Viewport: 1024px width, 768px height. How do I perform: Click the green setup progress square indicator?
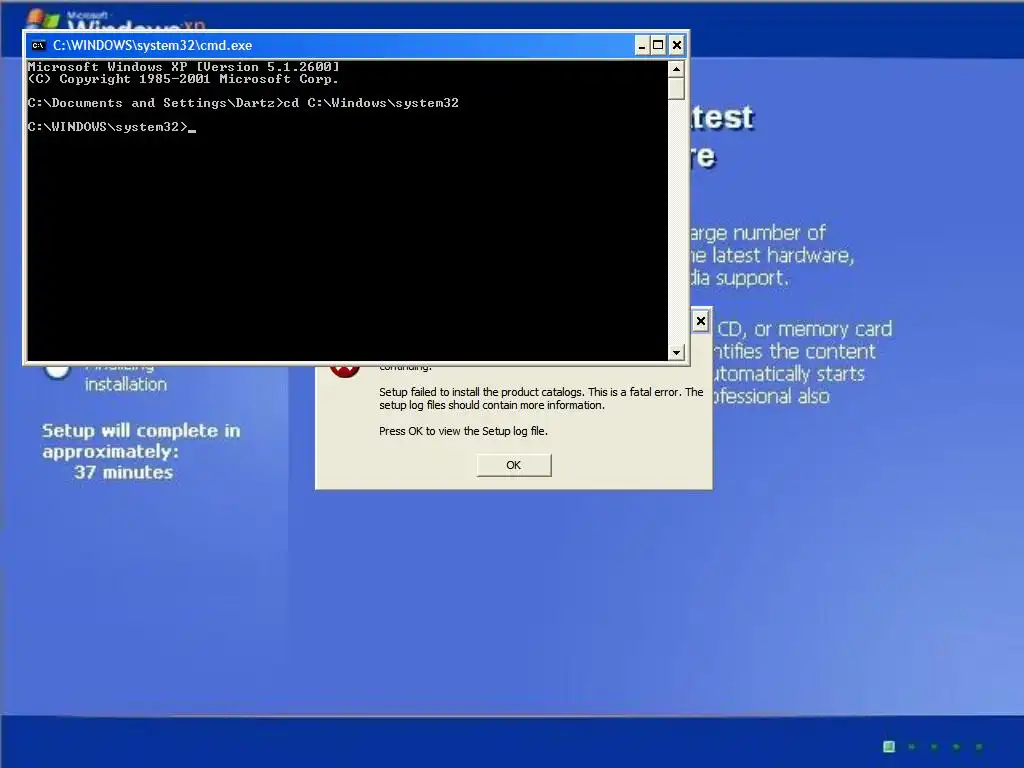point(889,746)
